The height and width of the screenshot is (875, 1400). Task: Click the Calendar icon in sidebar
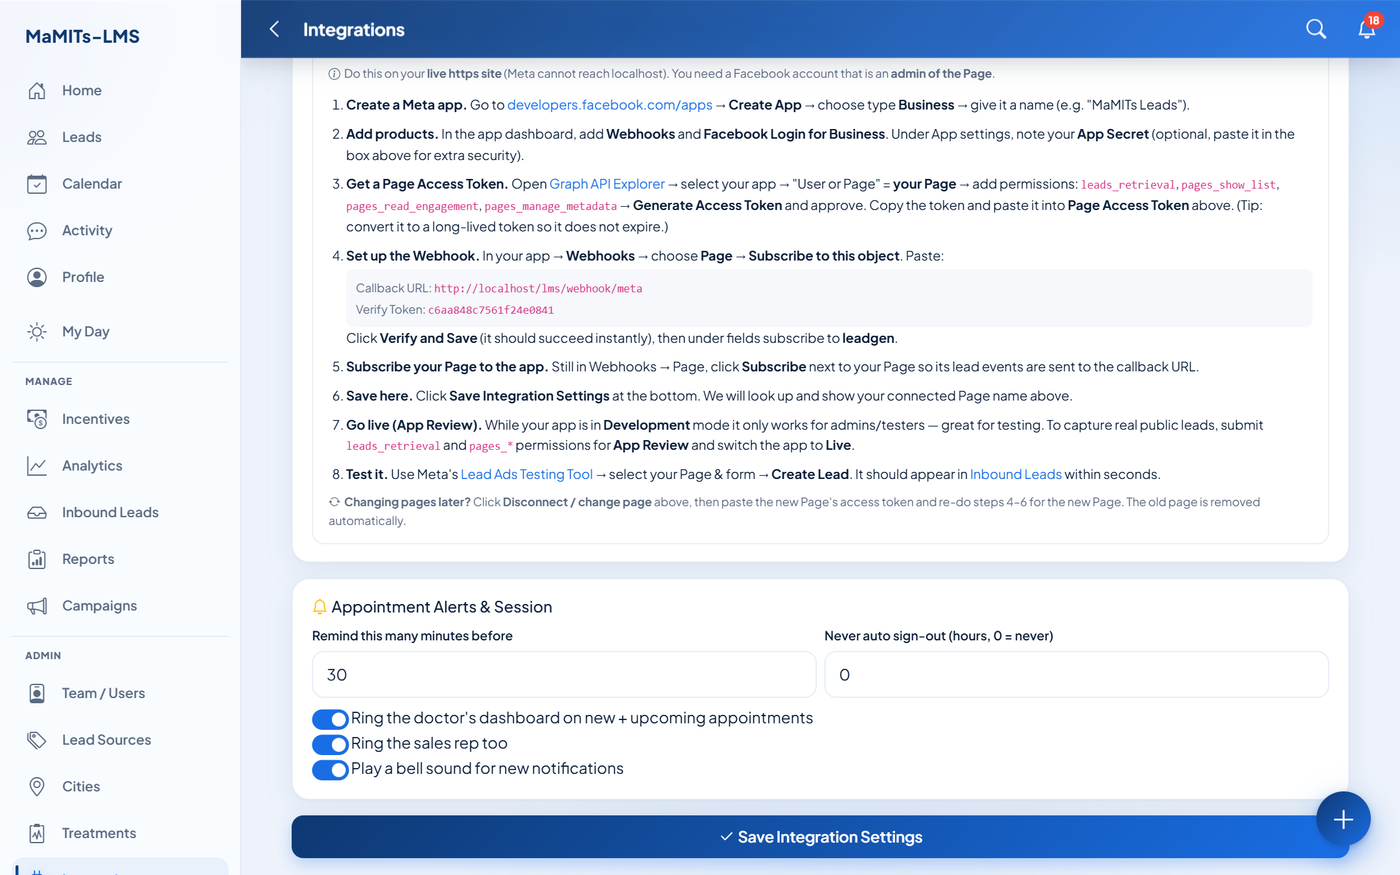[37, 184]
